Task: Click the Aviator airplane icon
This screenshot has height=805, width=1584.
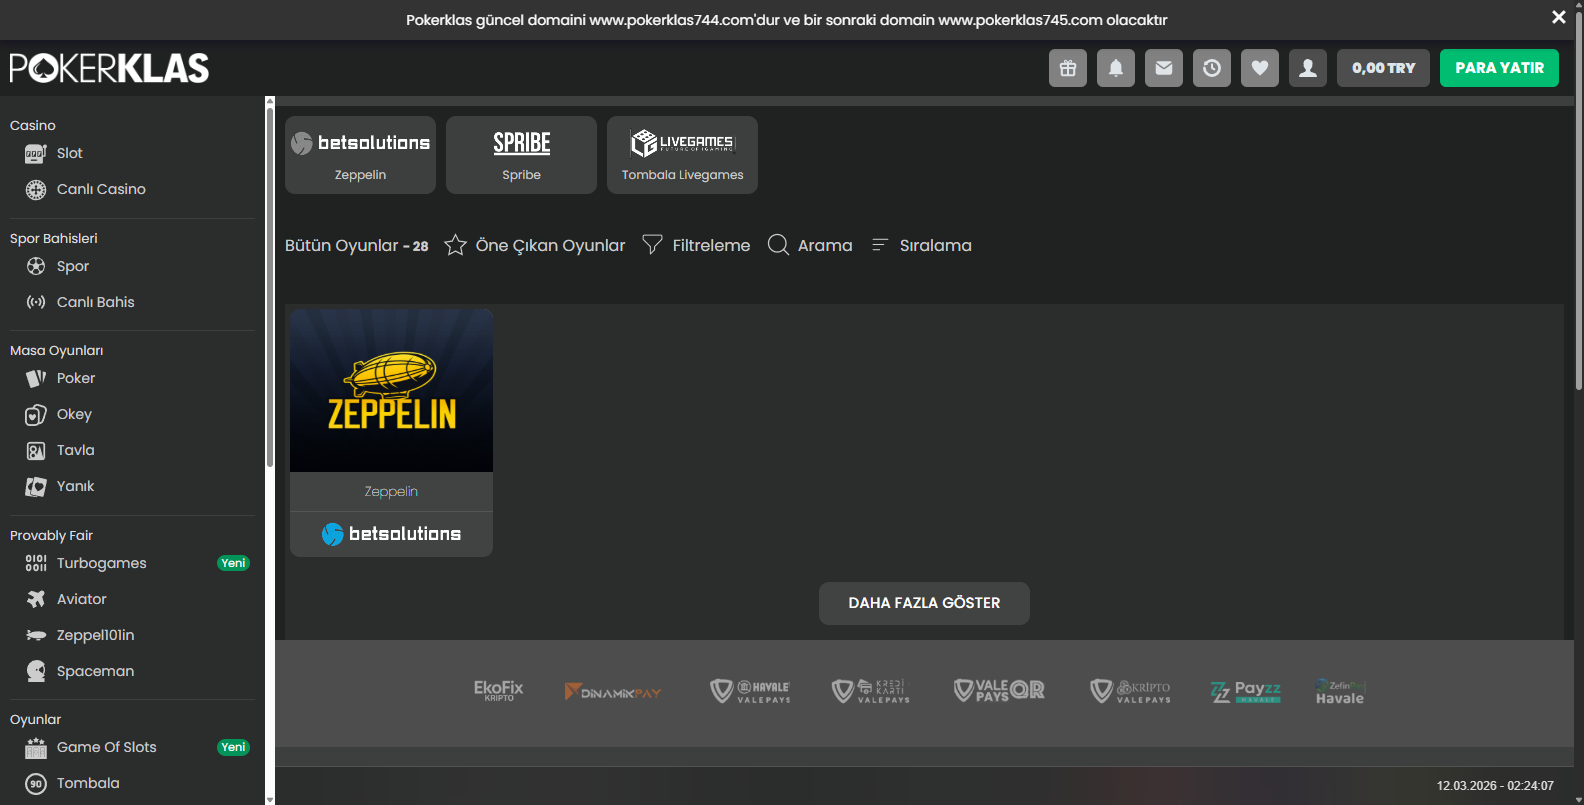Action: [x=36, y=599]
